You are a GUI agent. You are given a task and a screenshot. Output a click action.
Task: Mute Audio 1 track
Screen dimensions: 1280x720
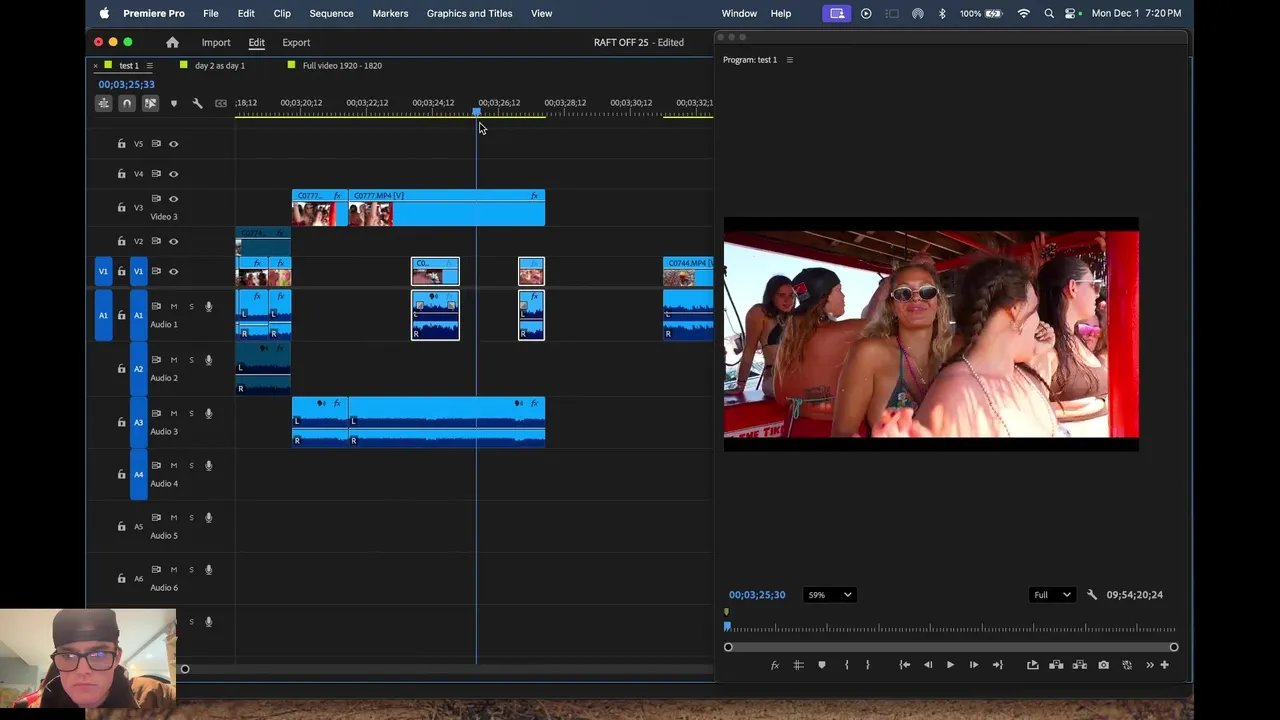(x=173, y=306)
